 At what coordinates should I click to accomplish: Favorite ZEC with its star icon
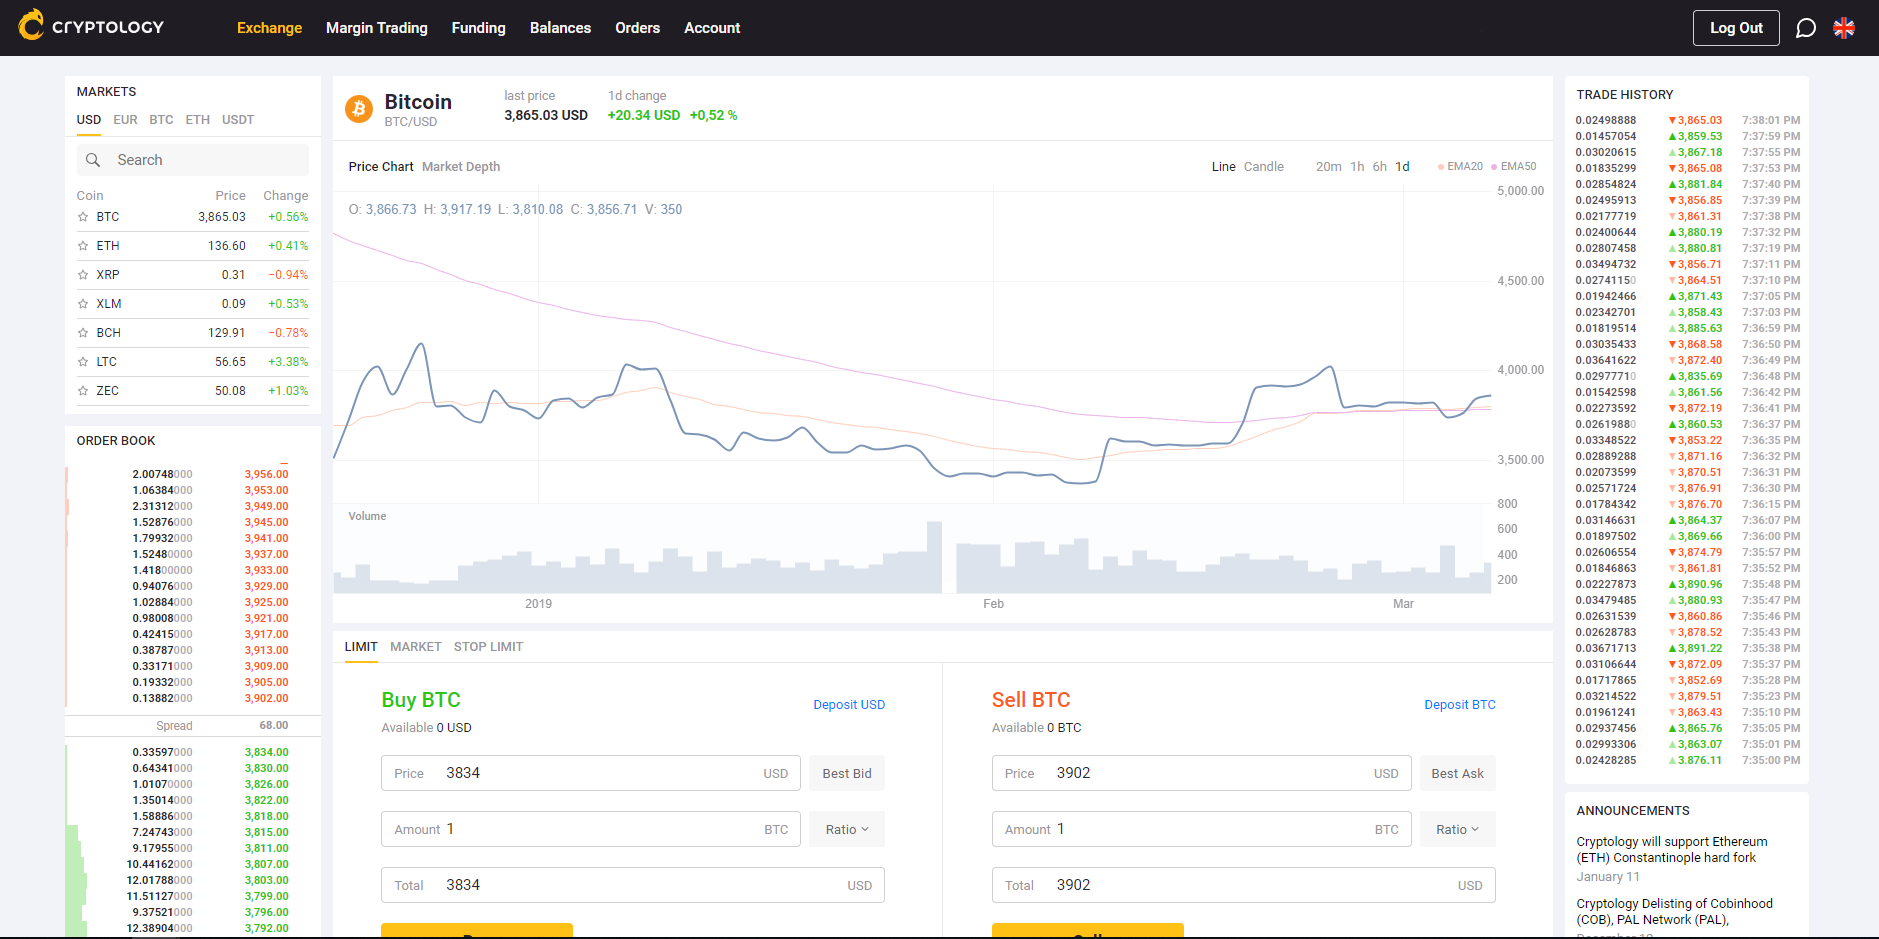(83, 391)
